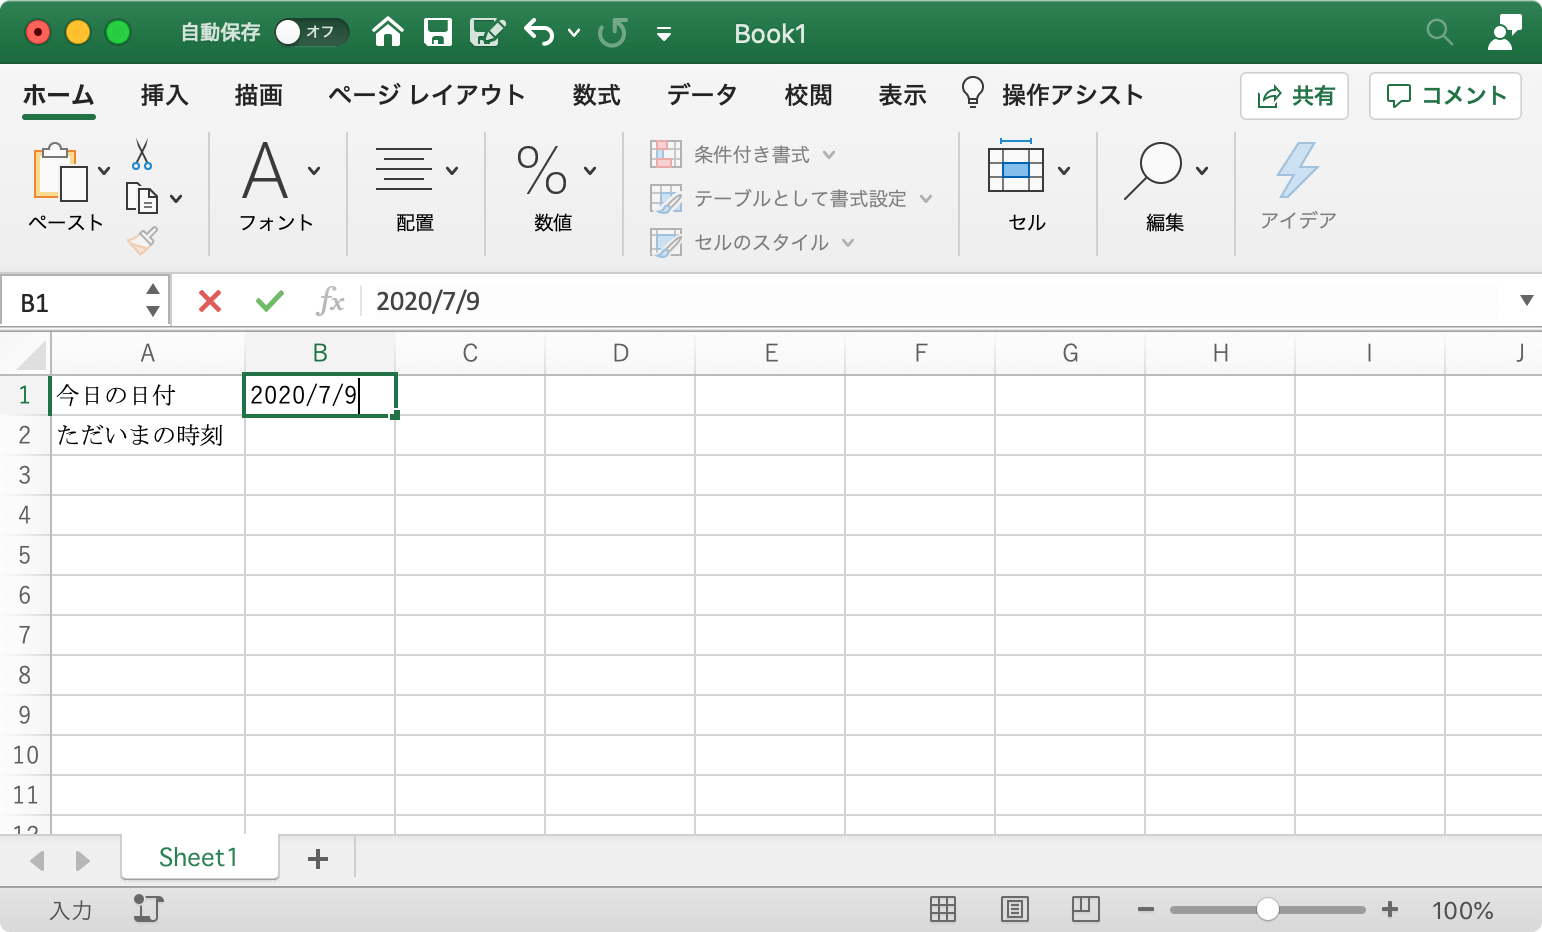Select all cells with corner triangle
Viewport: 1542px width, 932px height.
coord(31,354)
